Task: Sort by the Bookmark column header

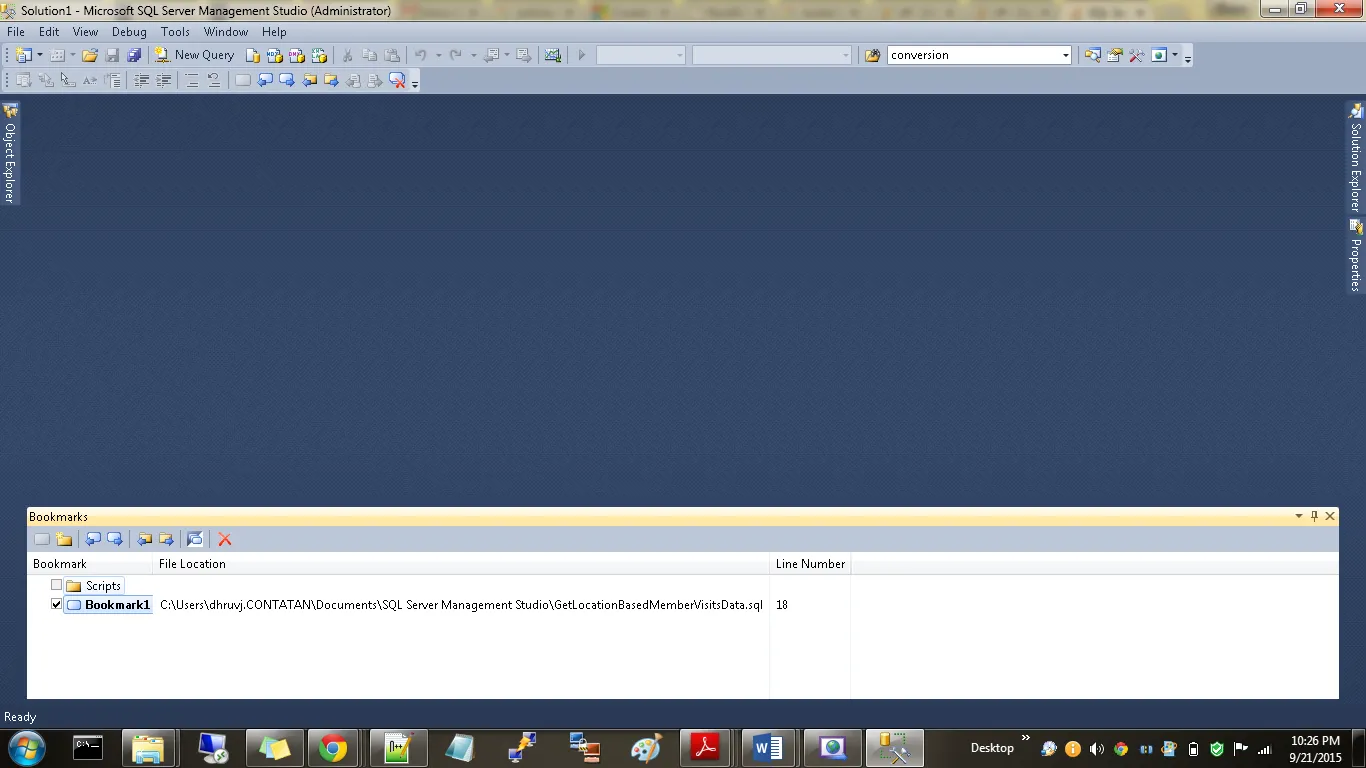Action: (x=91, y=564)
